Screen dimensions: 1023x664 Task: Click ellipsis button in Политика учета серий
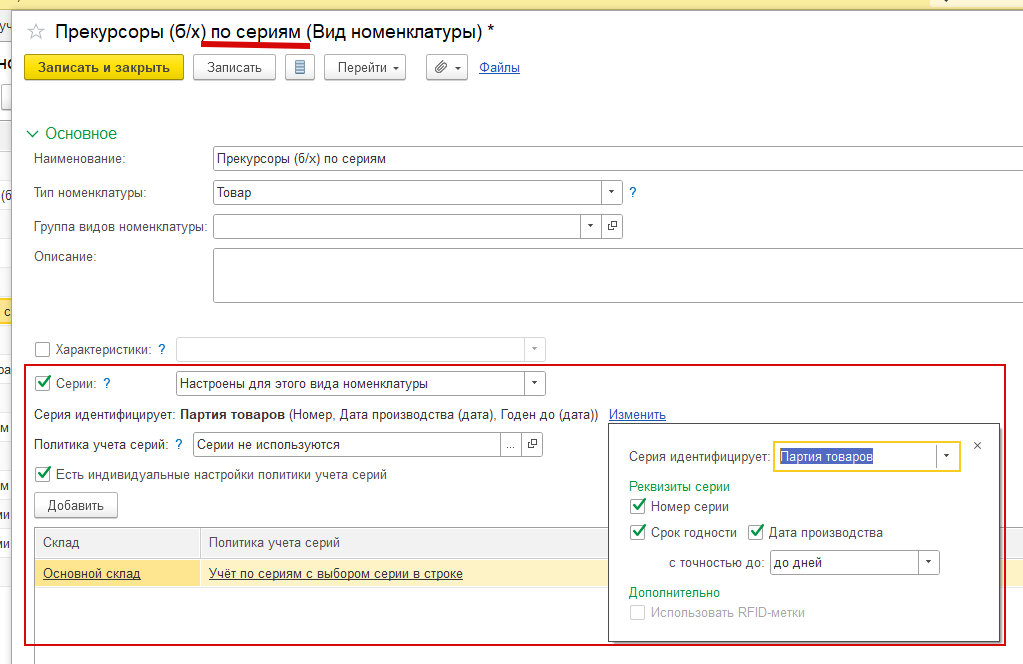tap(511, 444)
